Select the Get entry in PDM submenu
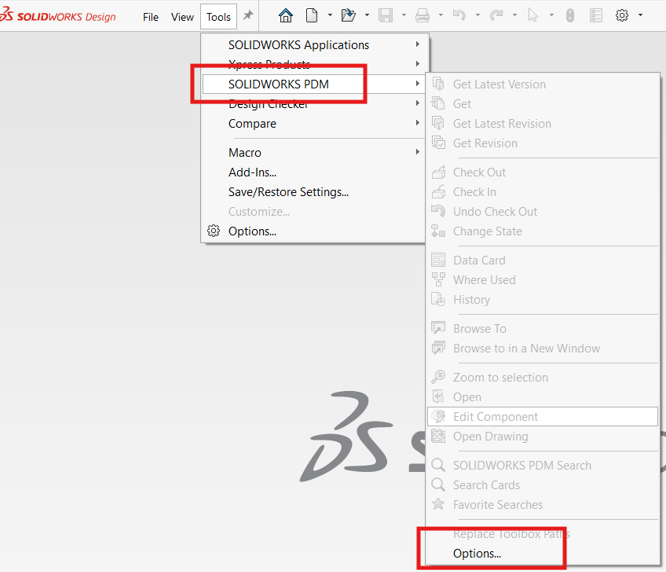 542,103
